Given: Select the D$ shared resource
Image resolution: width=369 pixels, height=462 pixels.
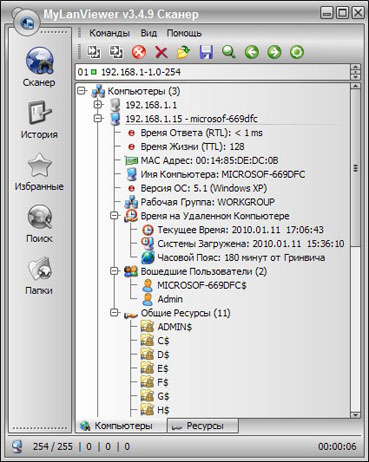Looking at the screenshot, I should click(x=163, y=355).
